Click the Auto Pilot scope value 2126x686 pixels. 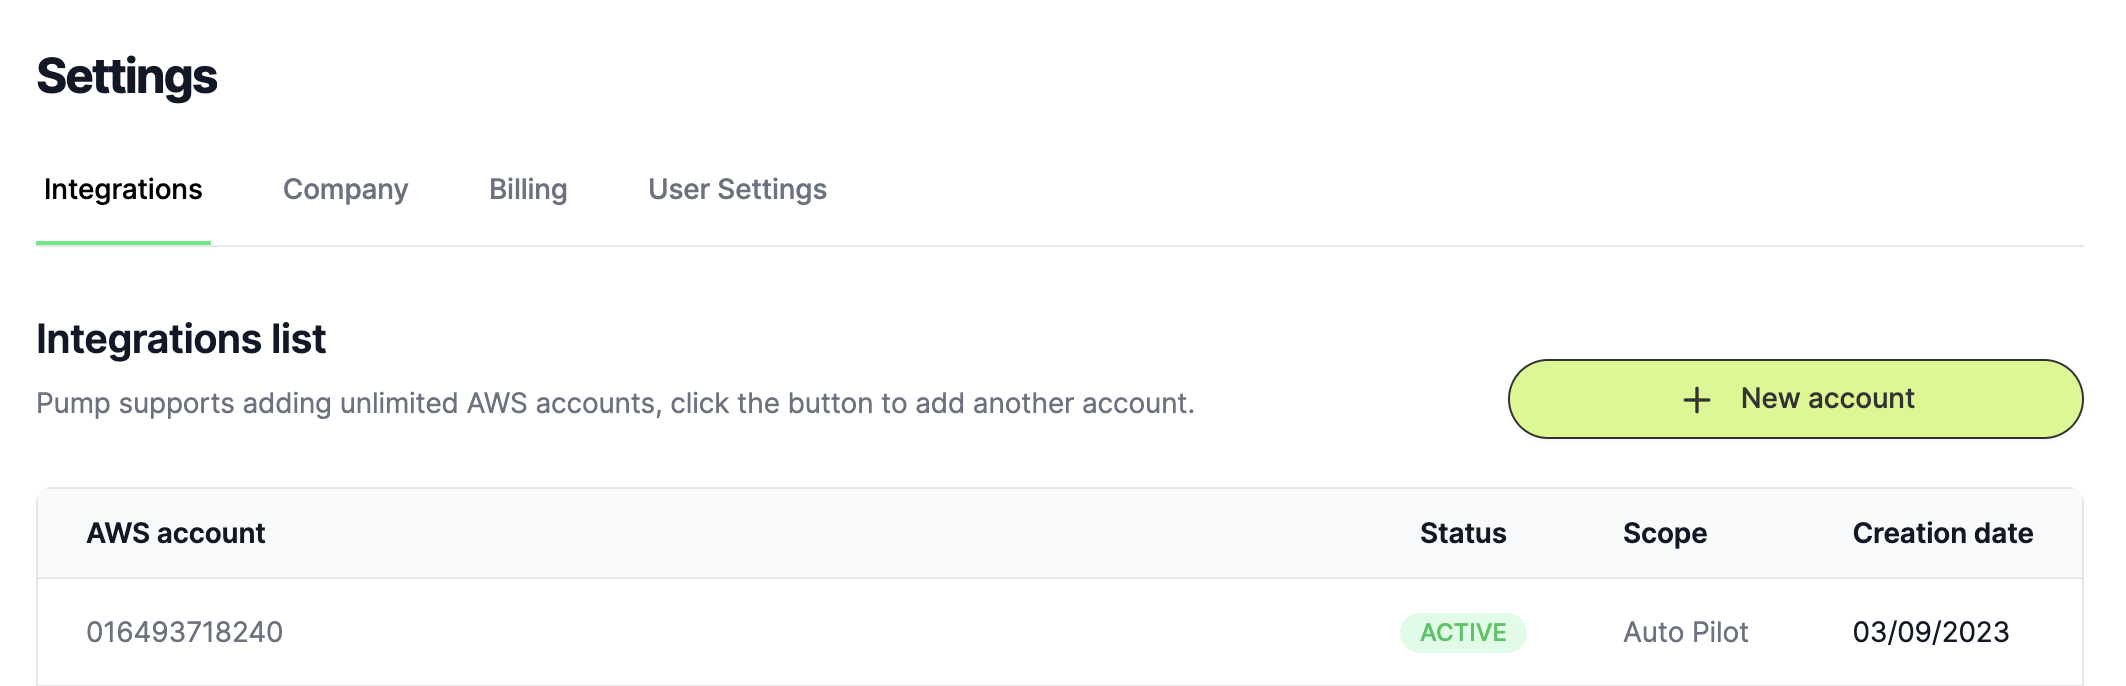(x=1685, y=632)
